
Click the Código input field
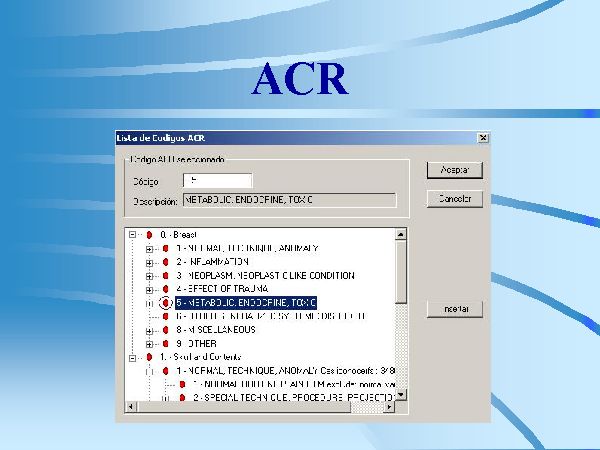217,181
